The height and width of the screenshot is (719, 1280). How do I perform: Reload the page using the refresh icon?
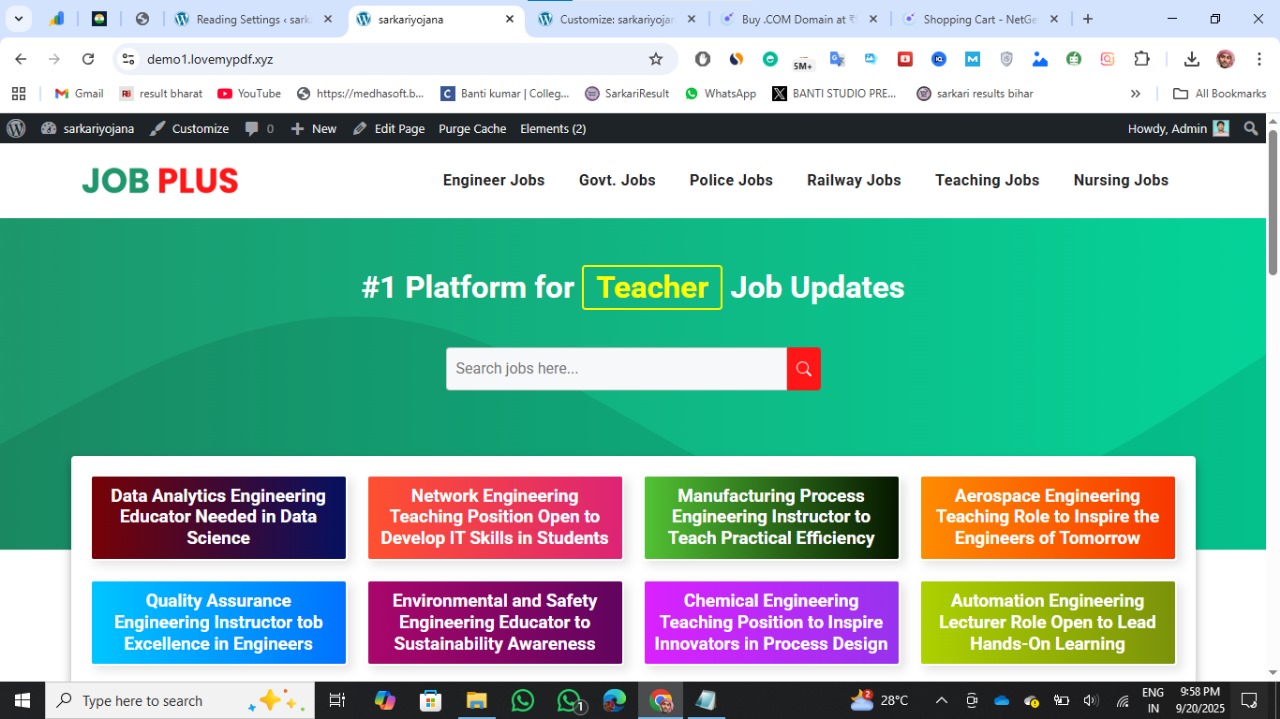[88, 59]
